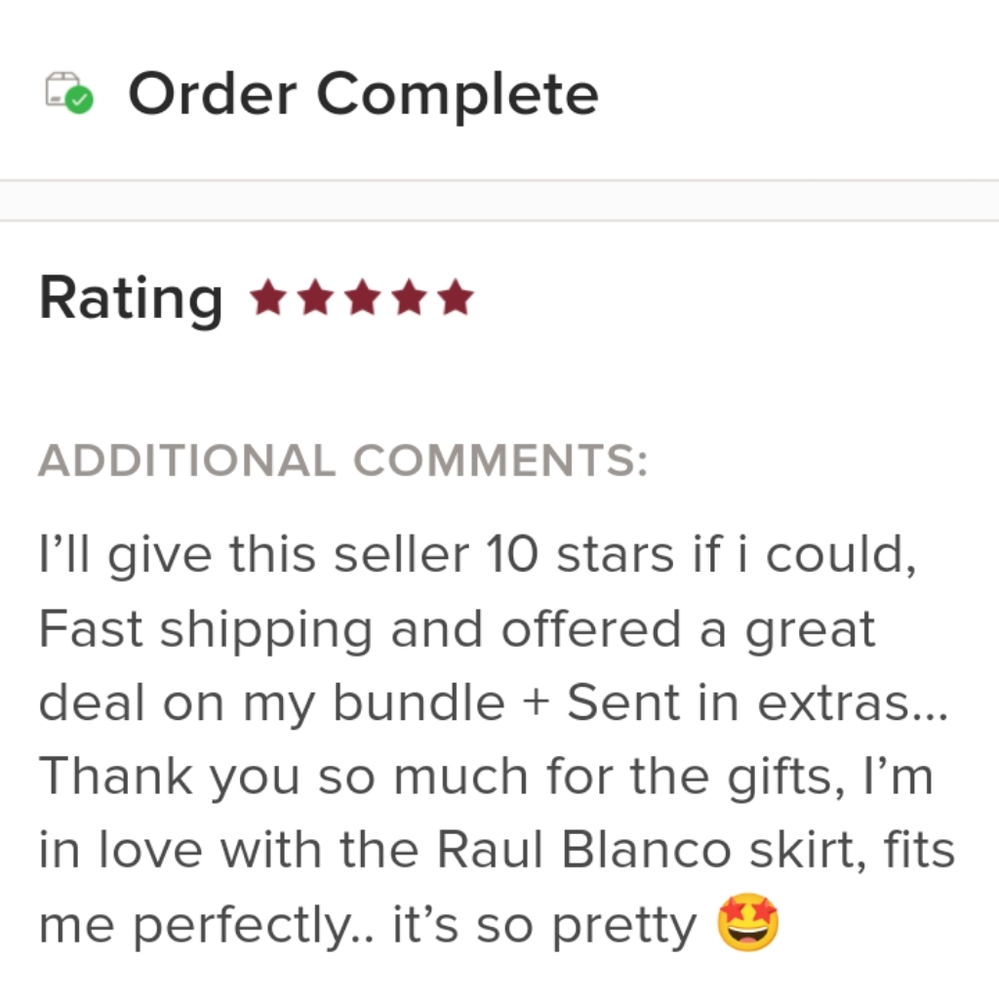
Task: Tap the "Fast shipping" phrase
Action: tap(206, 630)
